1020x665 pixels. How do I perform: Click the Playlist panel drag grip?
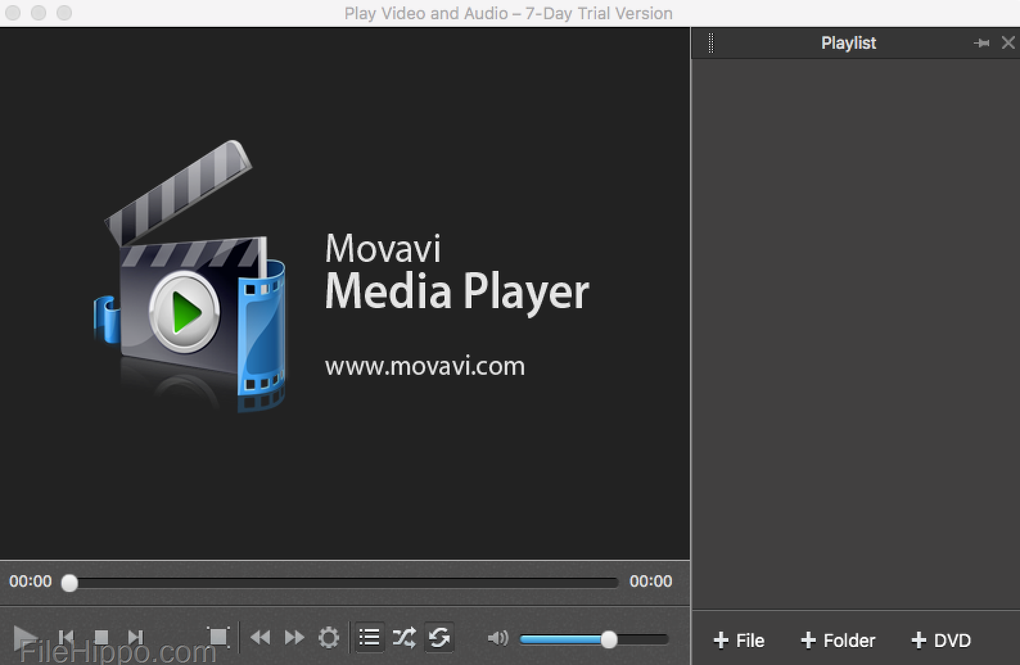click(710, 43)
